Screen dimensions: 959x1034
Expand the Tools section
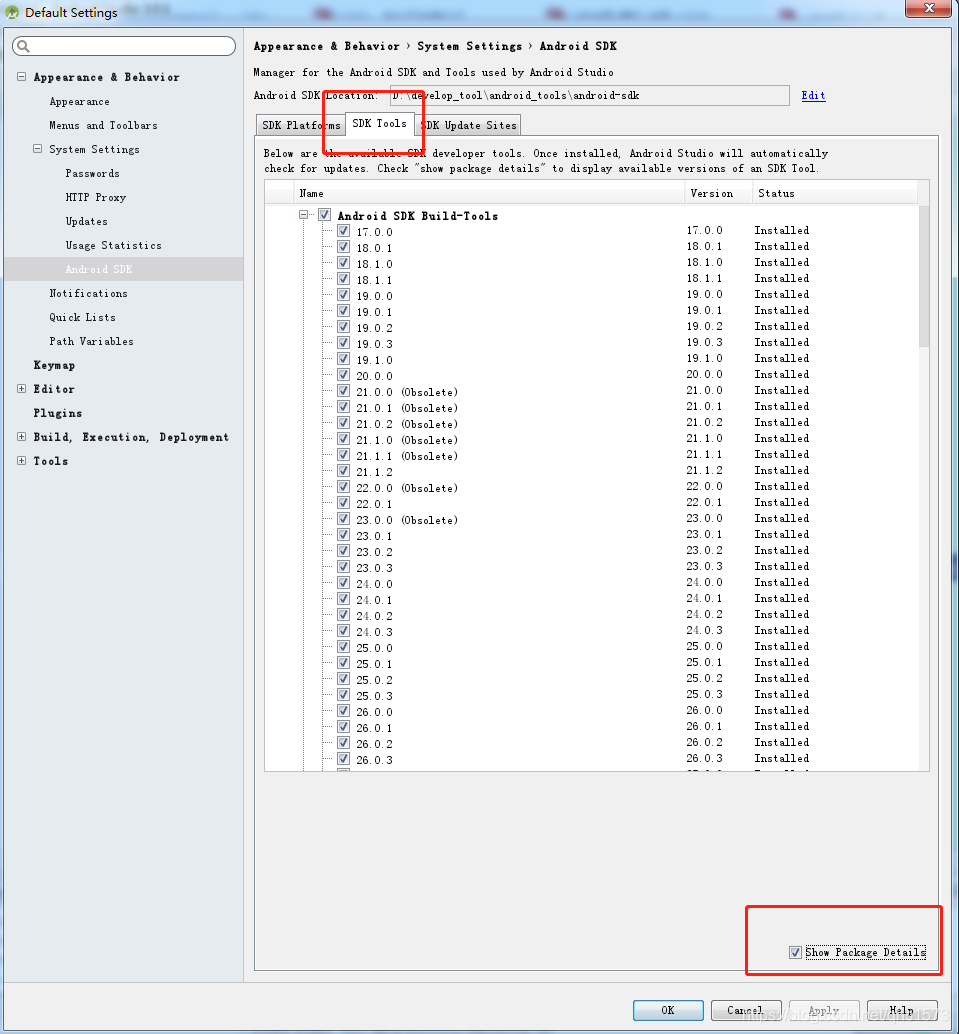click(x=21, y=460)
